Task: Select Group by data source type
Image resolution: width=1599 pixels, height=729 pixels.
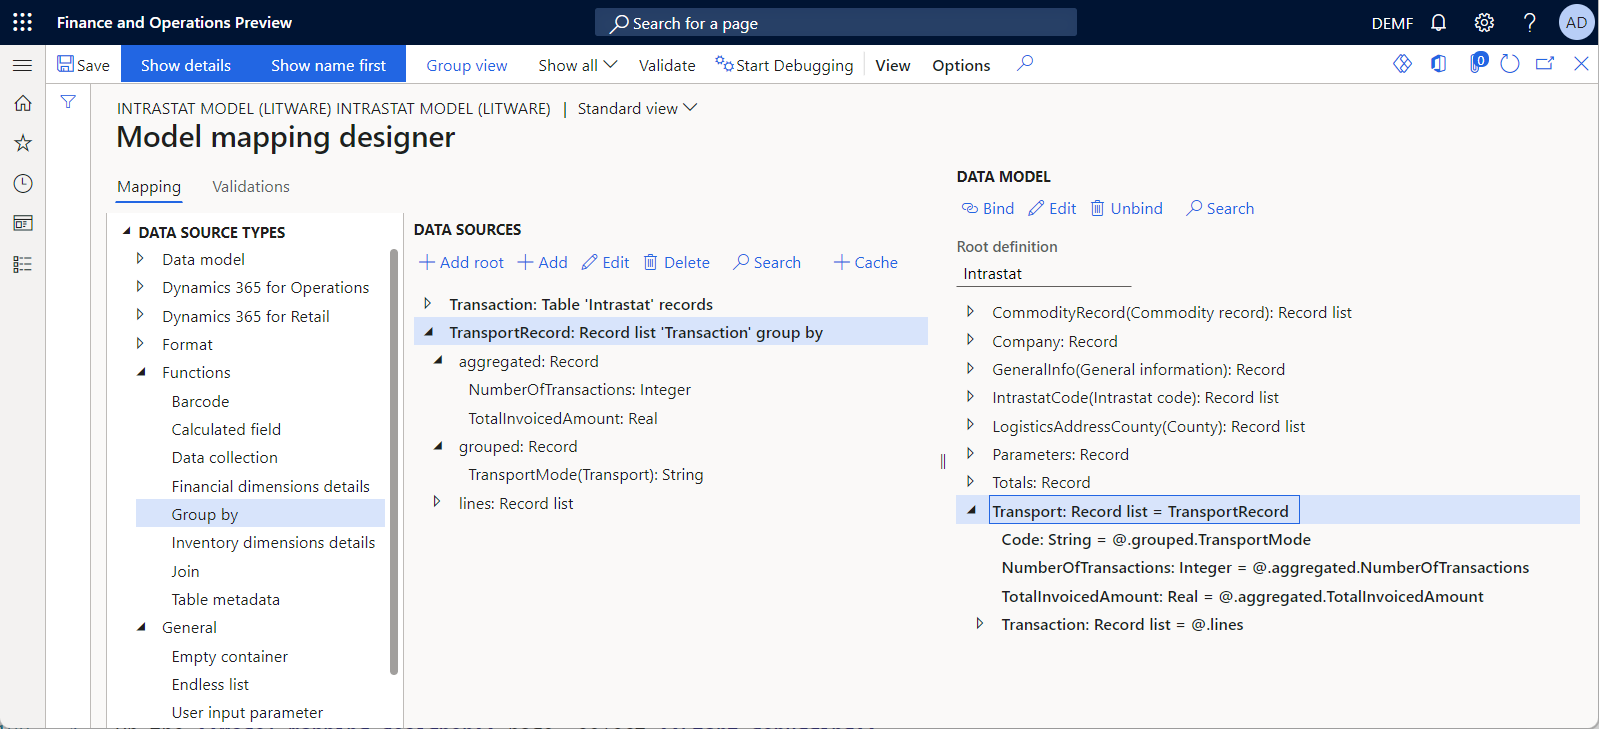Action: pos(260,514)
